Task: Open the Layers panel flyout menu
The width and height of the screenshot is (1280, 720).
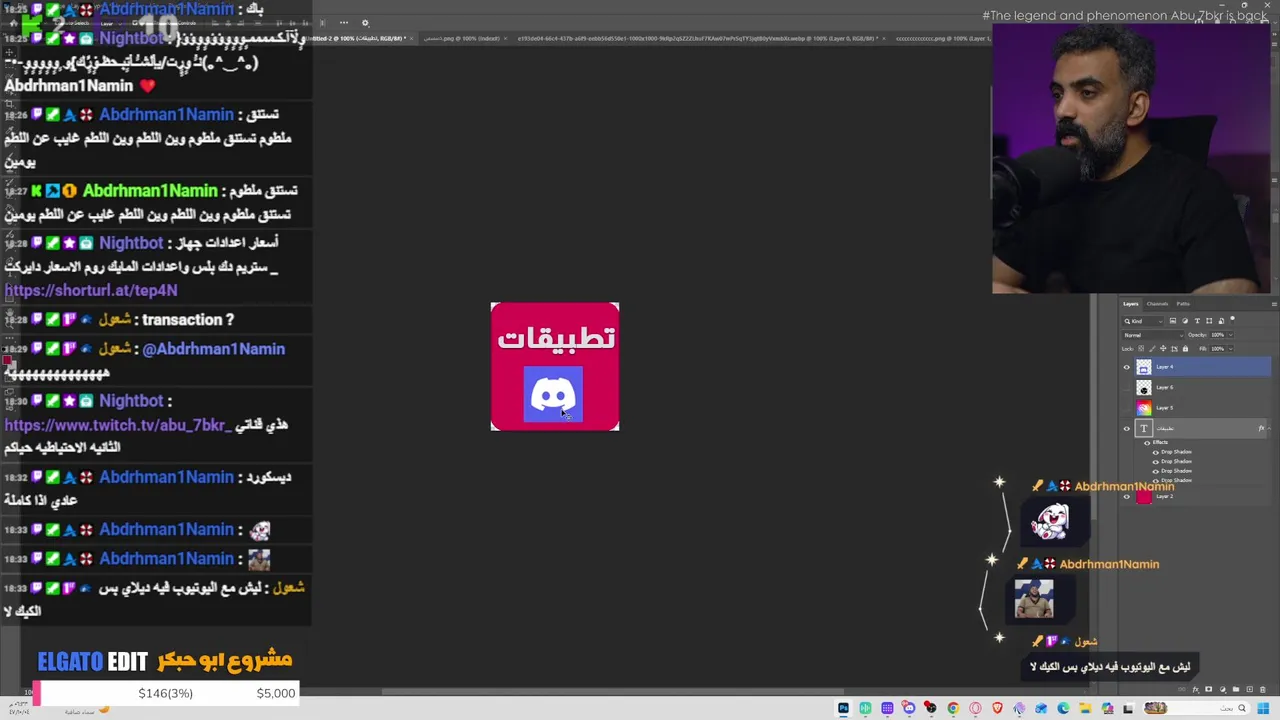Action: pyautogui.click(x=1274, y=304)
